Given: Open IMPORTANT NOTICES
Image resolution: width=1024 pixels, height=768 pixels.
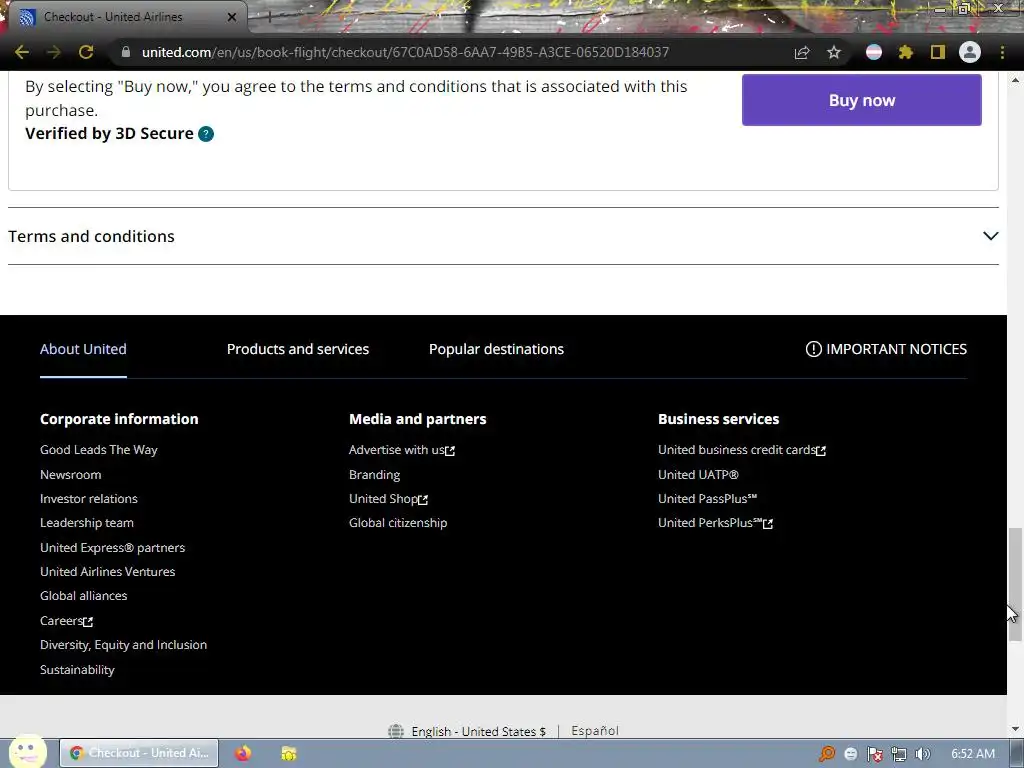Looking at the screenshot, I should click(x=886, y=349).
